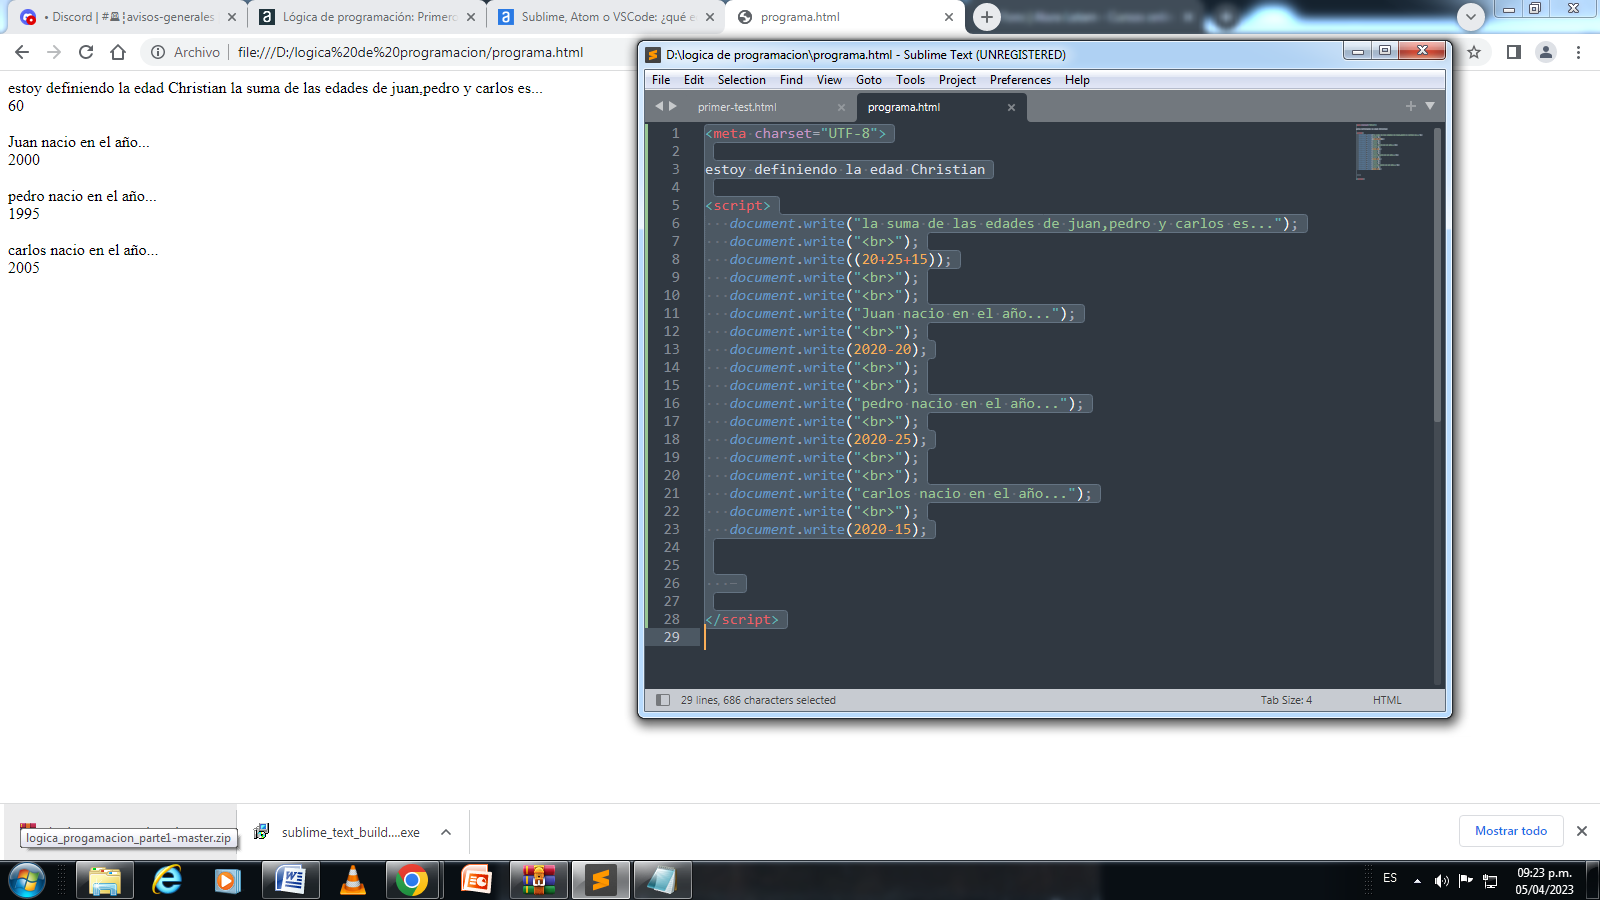Open the Goto menu
This screenshot has width=1600, height=900.
tap(869, 80)
